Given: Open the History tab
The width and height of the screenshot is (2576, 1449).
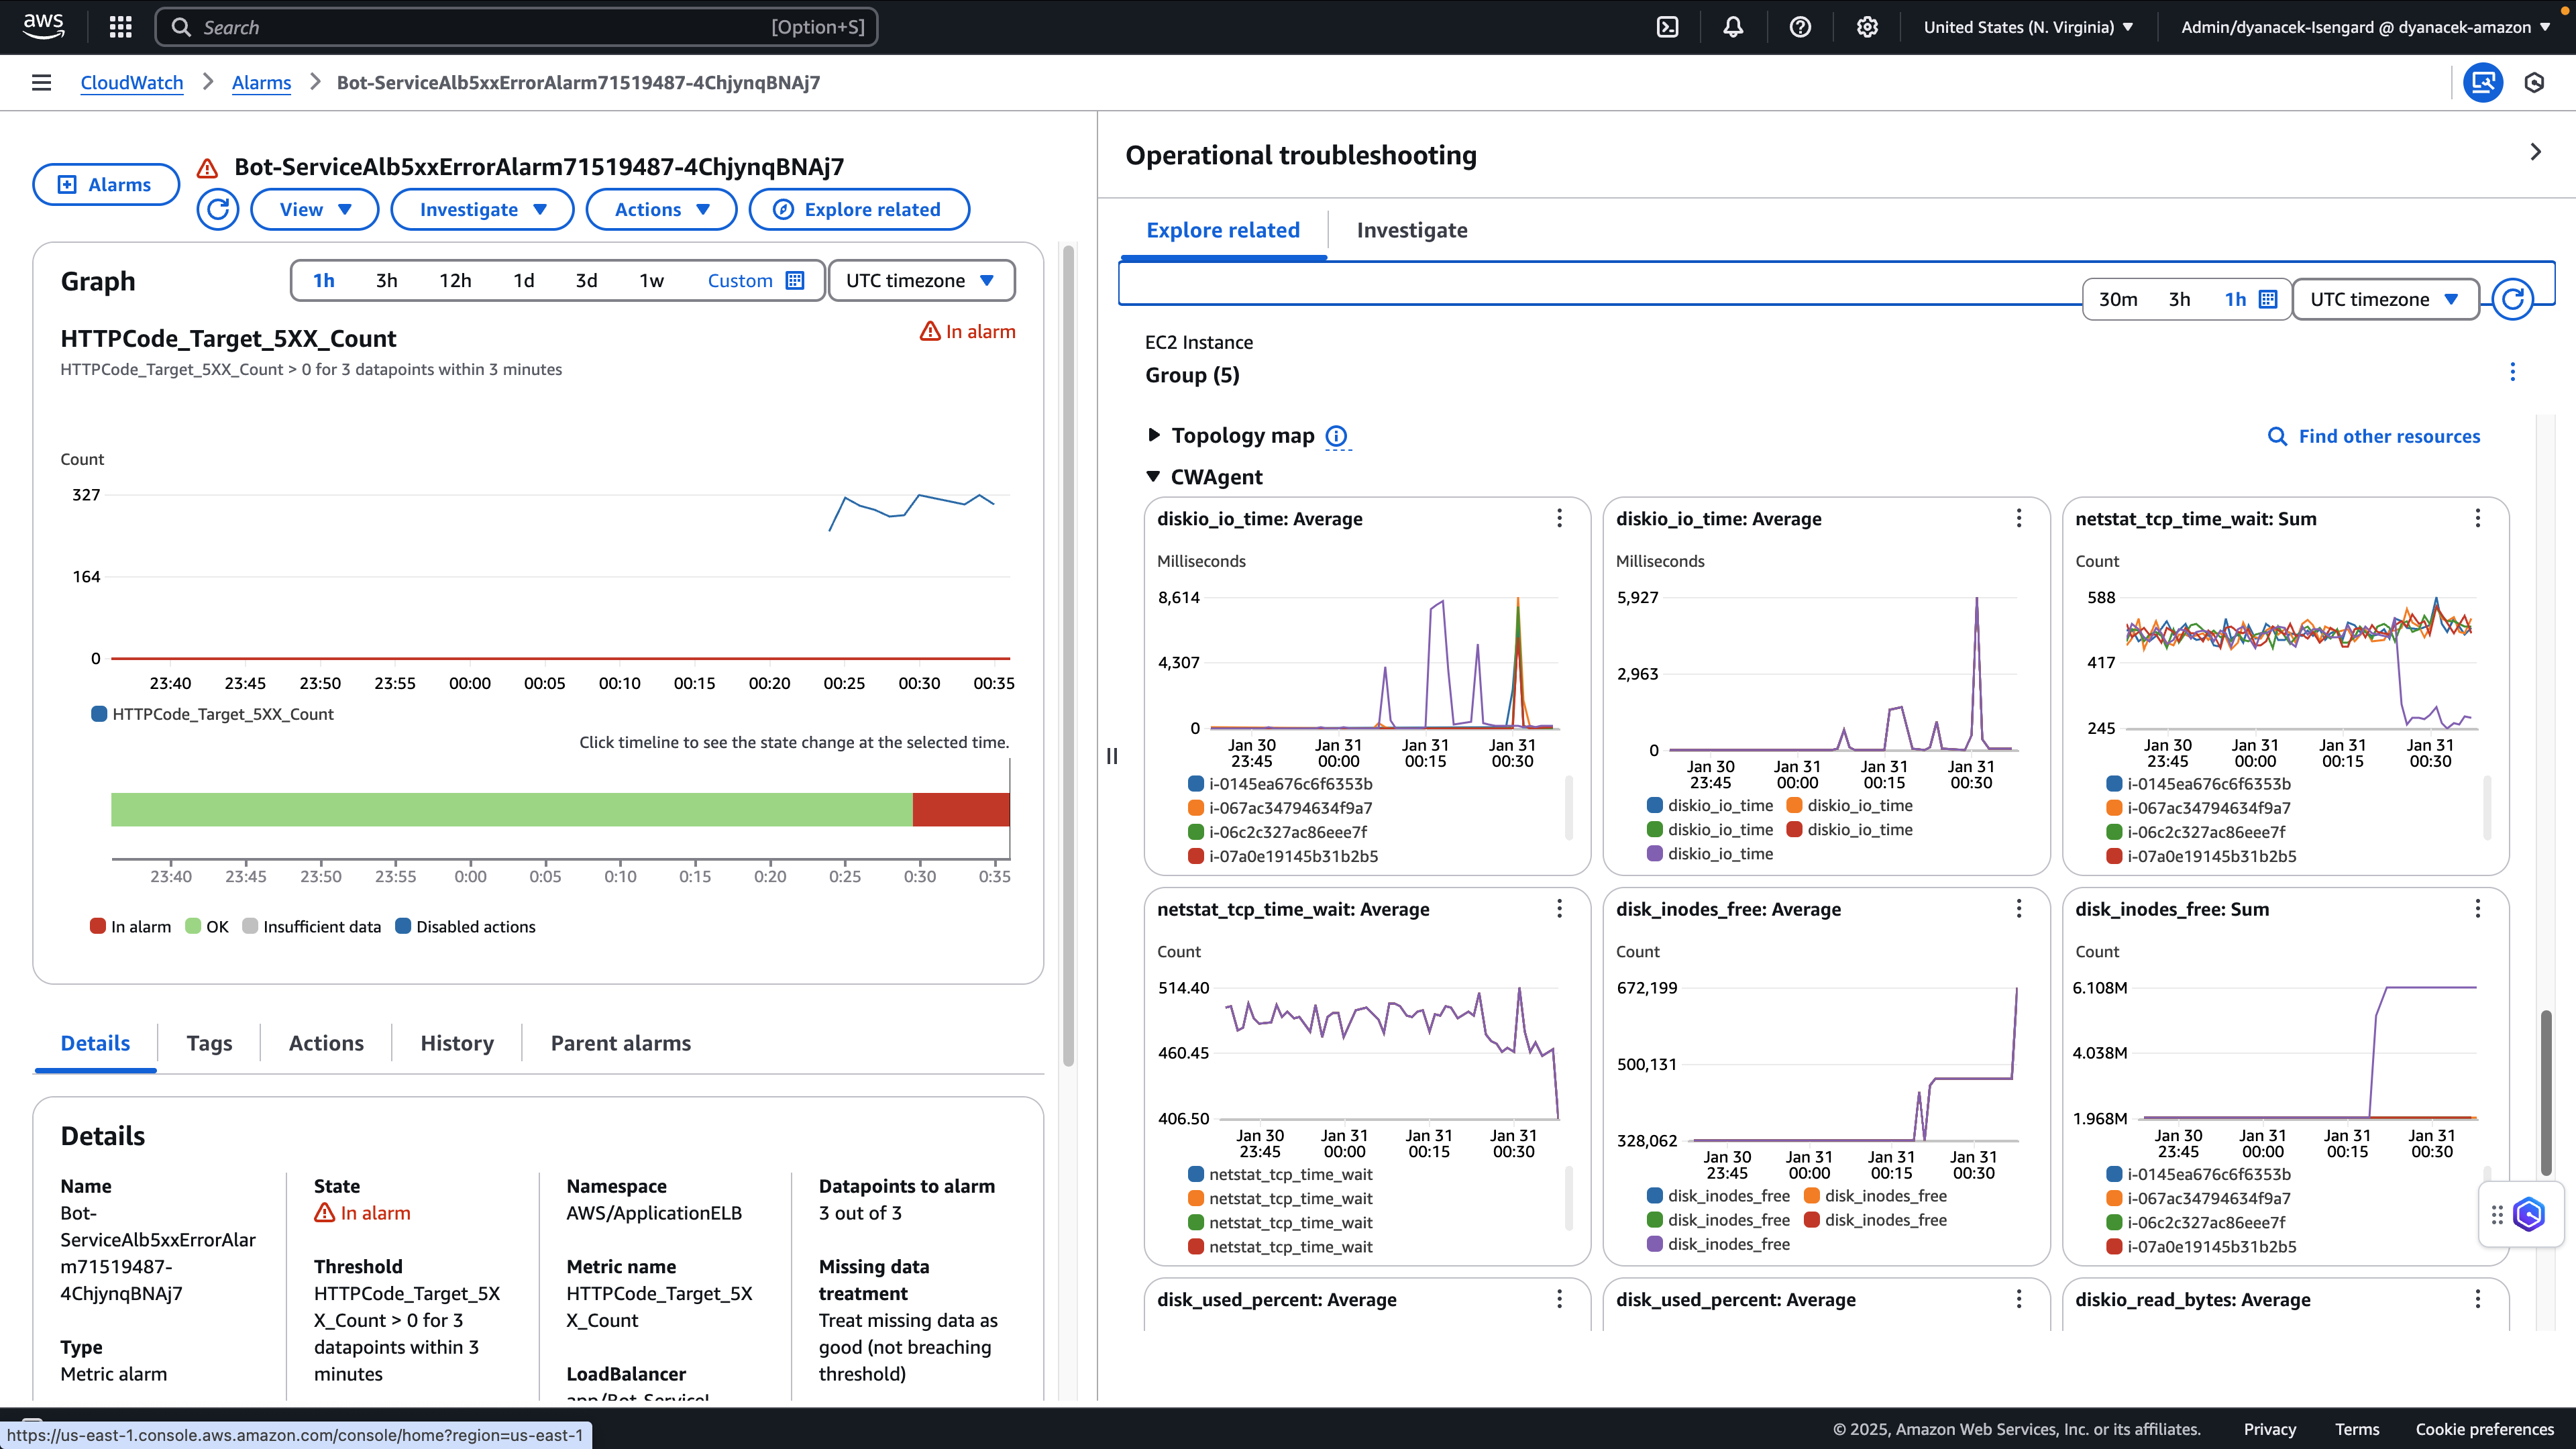Looking at the screenshot, I should 457,1043.
